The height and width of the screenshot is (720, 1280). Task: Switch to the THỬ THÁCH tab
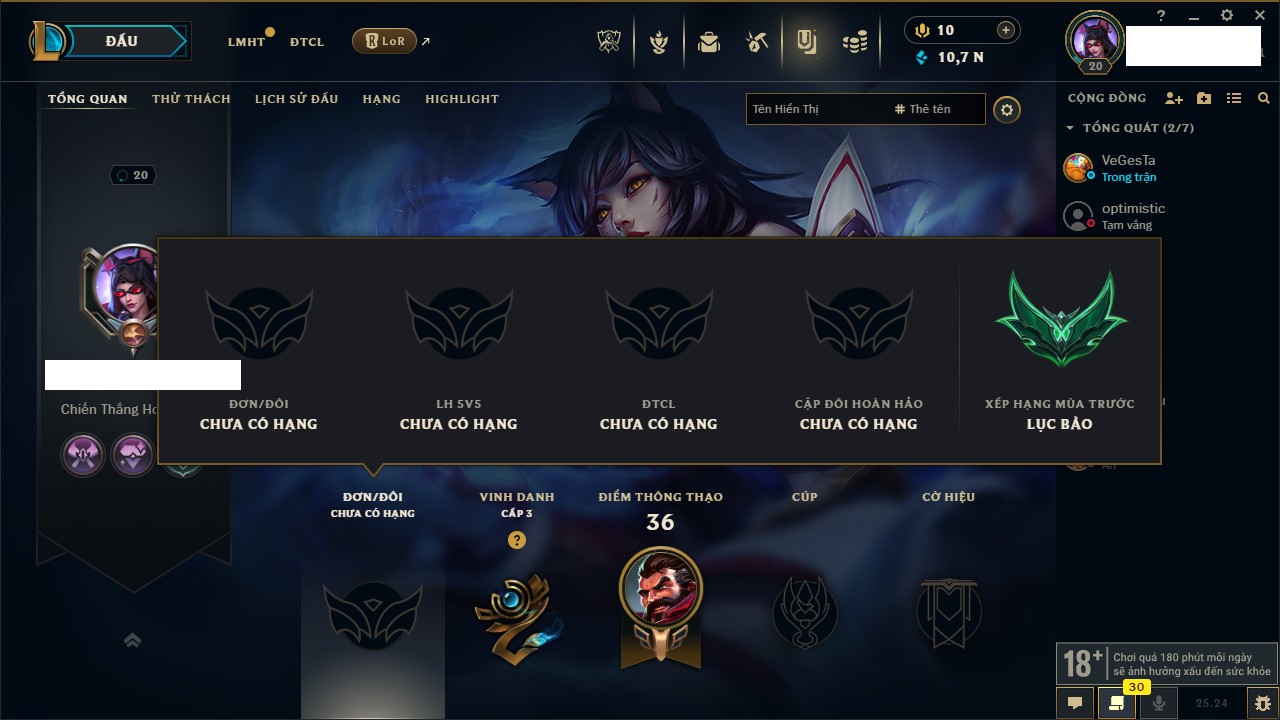(191, 99)
